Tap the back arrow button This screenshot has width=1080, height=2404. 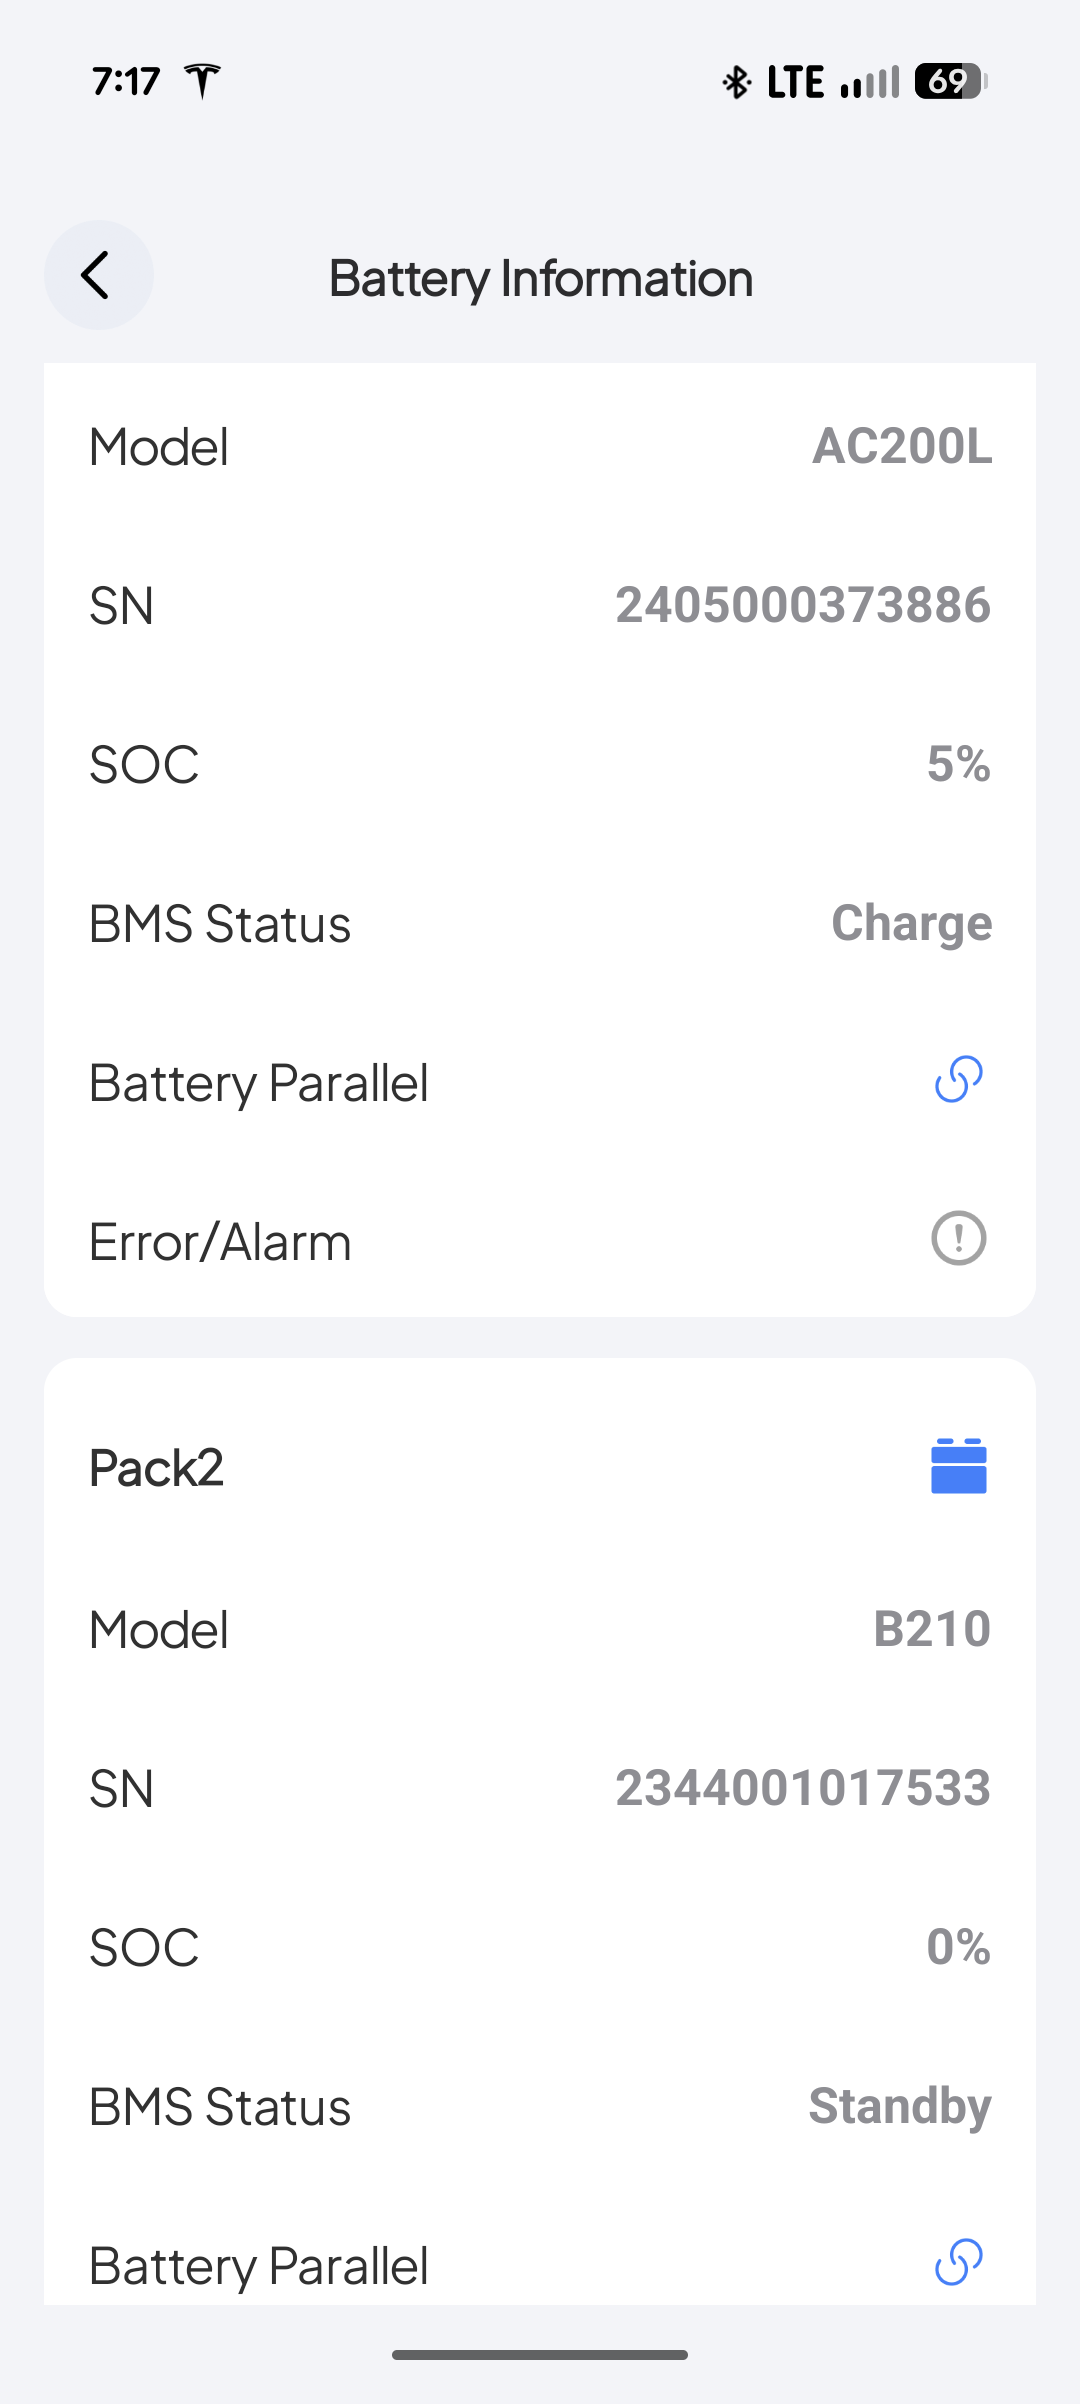coord(98,275)
